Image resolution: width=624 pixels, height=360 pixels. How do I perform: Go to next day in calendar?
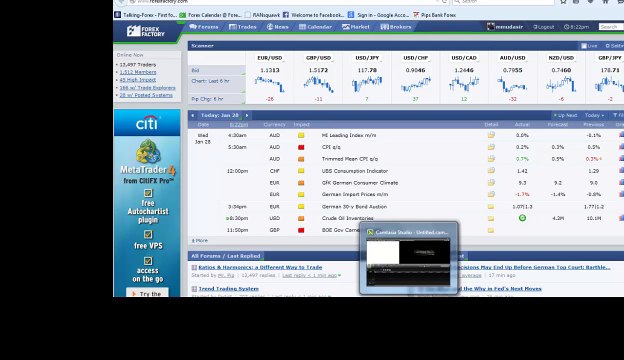tap(247, 115)
